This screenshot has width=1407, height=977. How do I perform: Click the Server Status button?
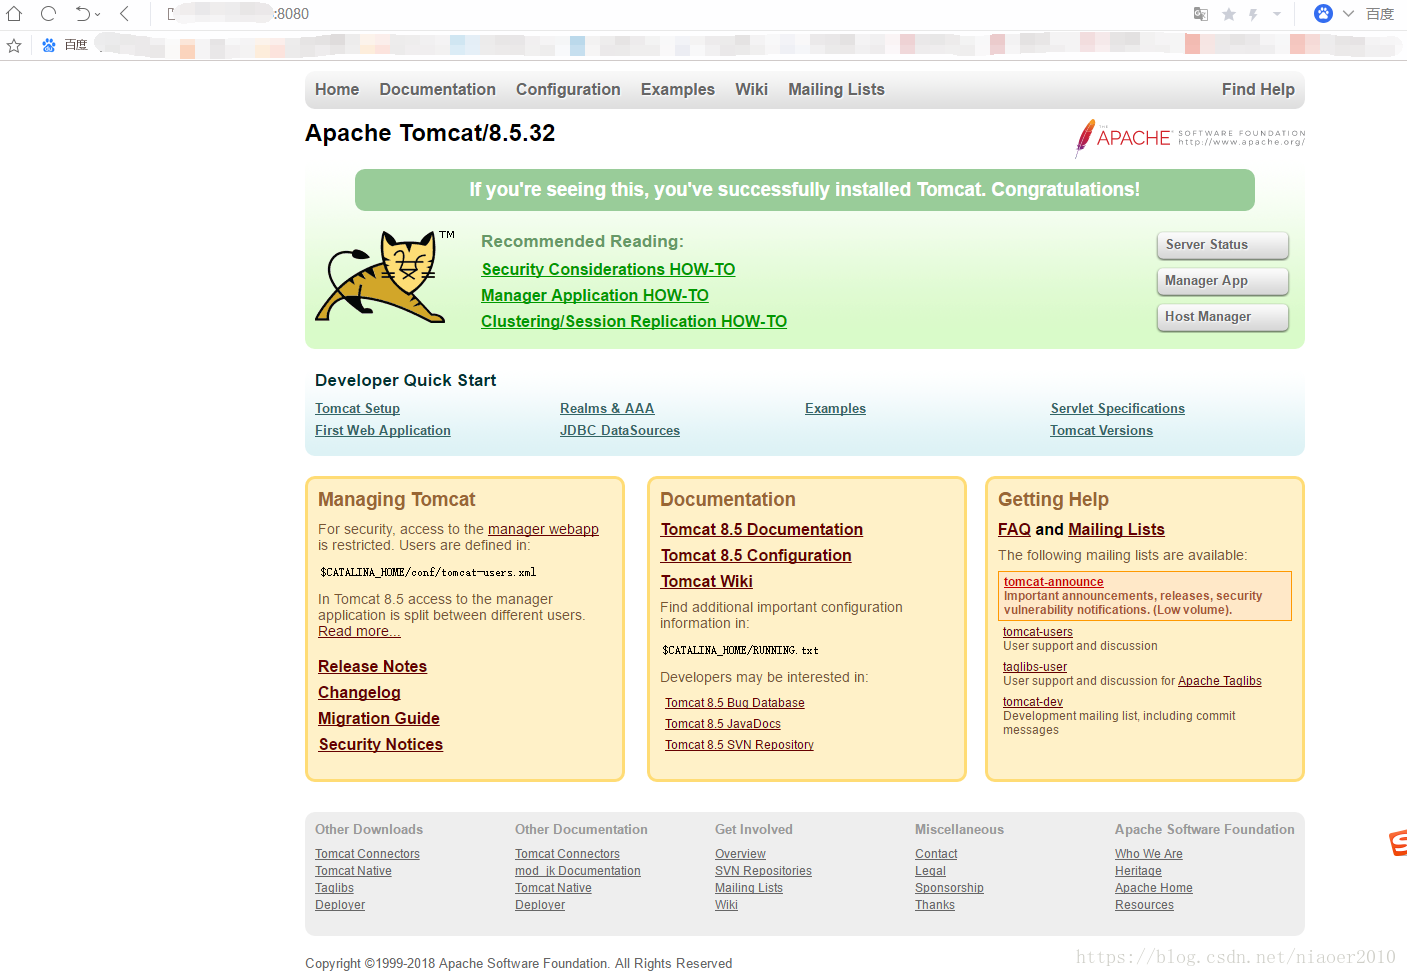pos(1222,245)
